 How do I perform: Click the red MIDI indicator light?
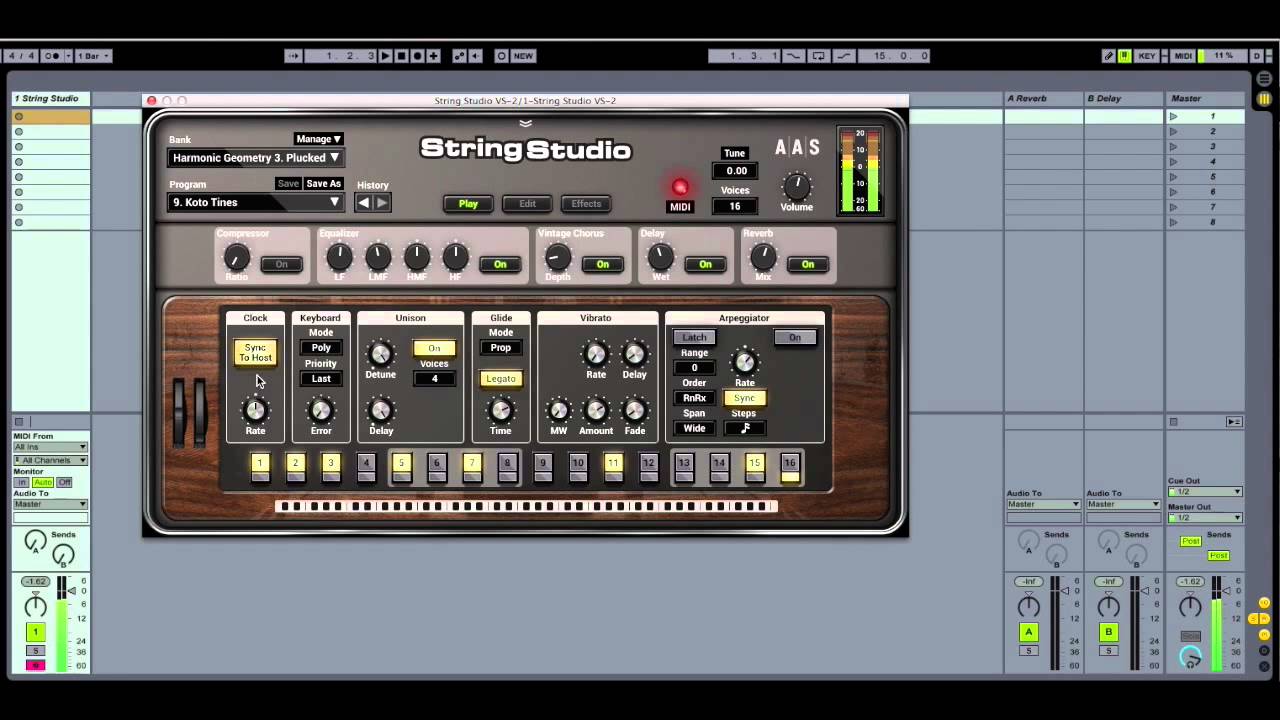[680, 187]
